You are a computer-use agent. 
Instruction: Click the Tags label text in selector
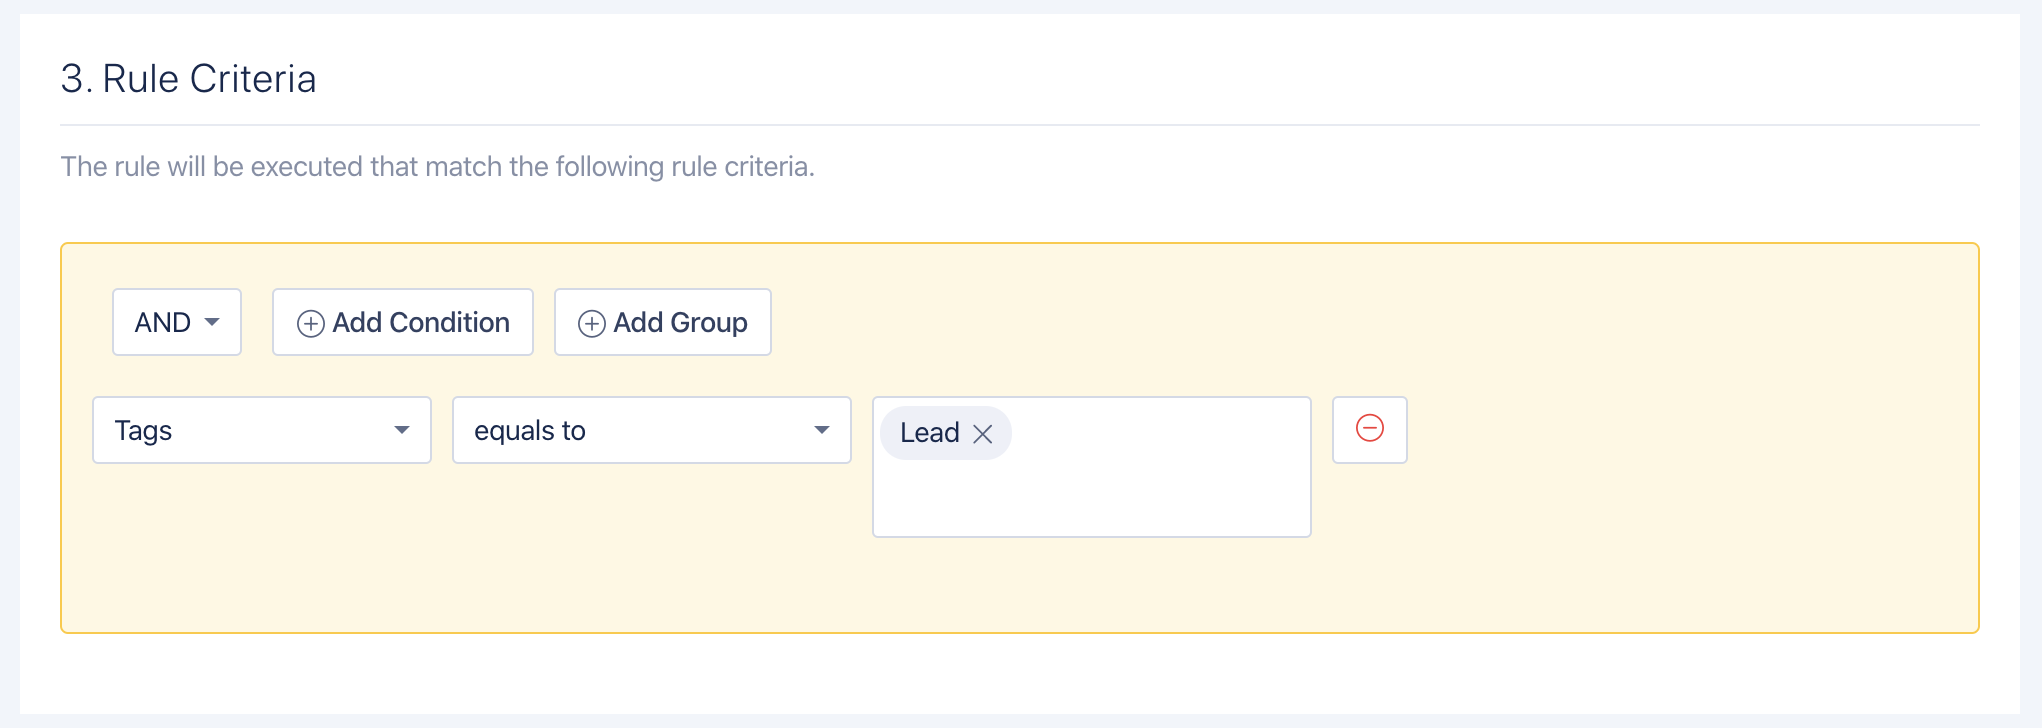pos(143,431)
